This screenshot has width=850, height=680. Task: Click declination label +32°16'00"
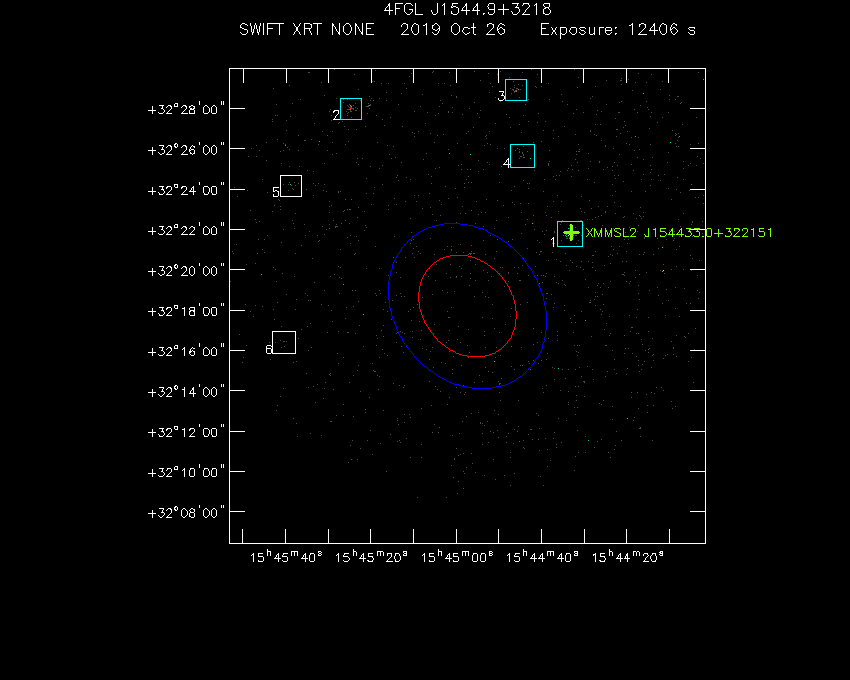186,351
